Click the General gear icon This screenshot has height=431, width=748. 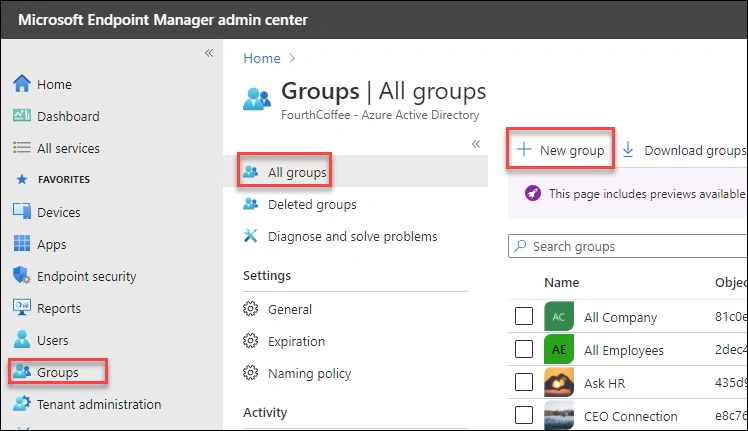[x=250, y=309]
